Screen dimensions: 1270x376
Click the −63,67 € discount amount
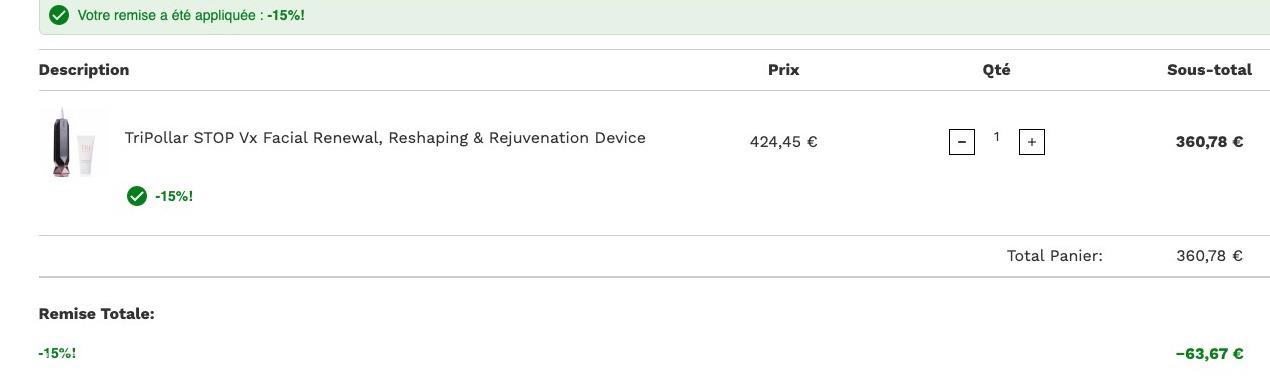(1209, 354)
